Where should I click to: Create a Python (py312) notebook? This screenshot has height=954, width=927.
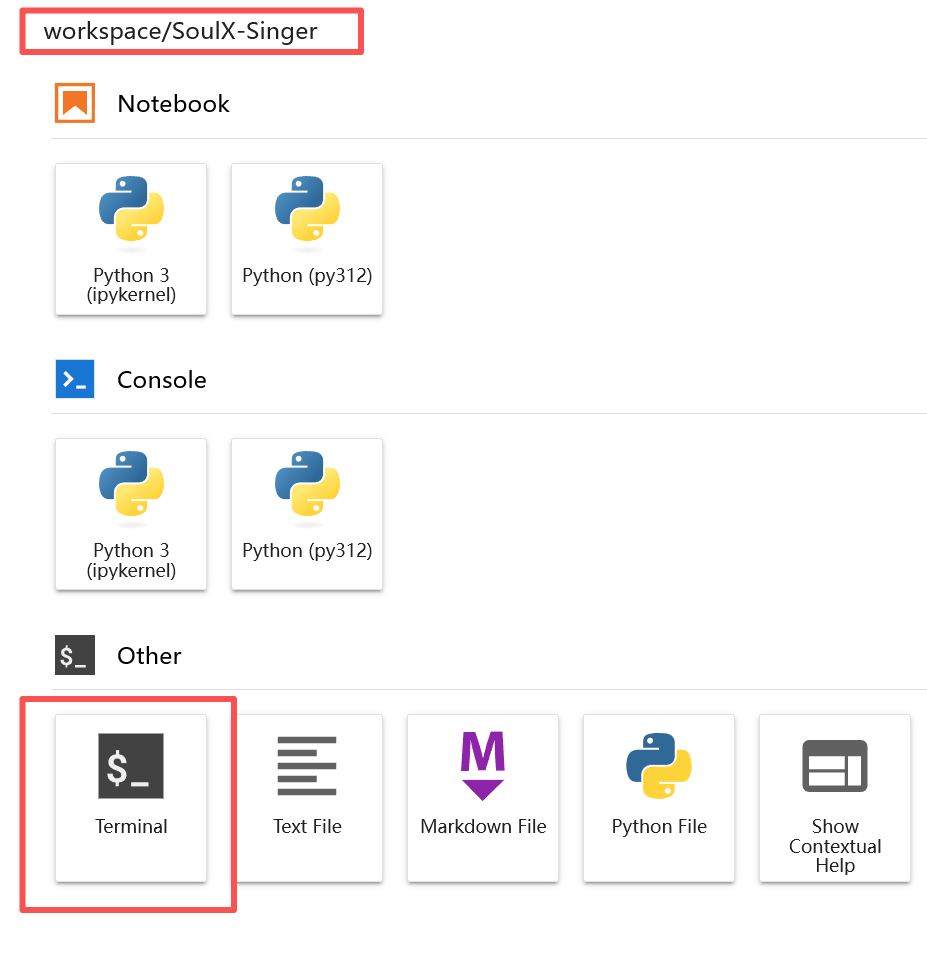[307, 239]
